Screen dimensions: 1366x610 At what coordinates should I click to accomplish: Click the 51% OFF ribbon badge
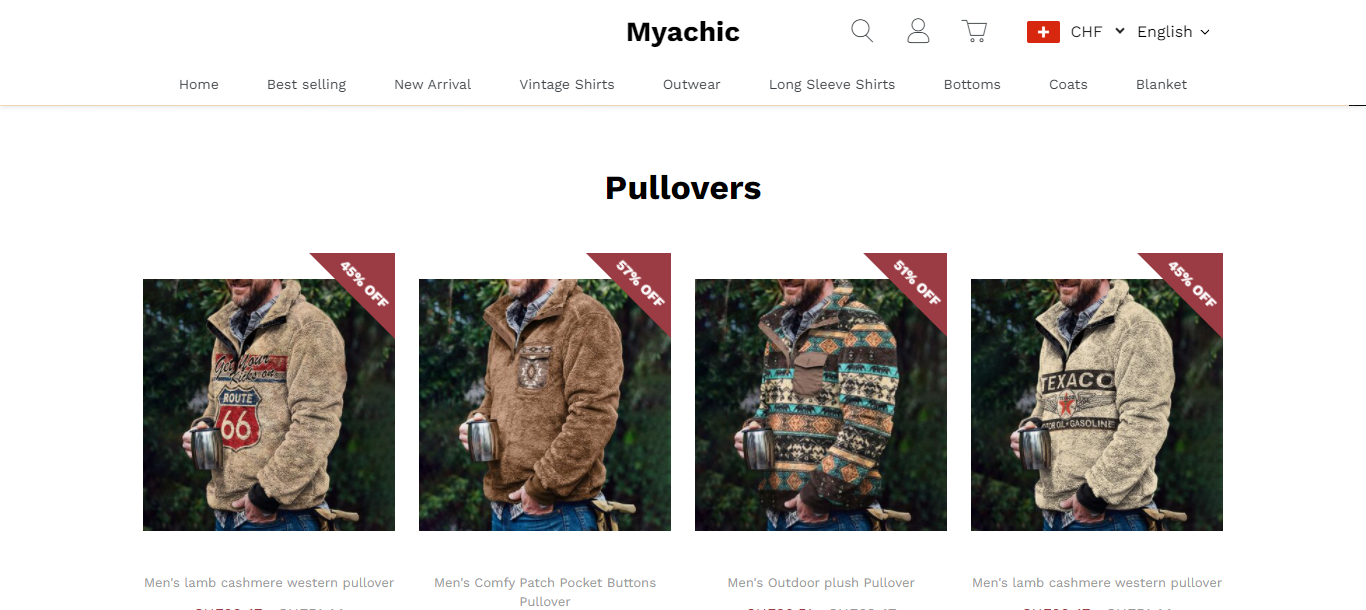(913, 287)
